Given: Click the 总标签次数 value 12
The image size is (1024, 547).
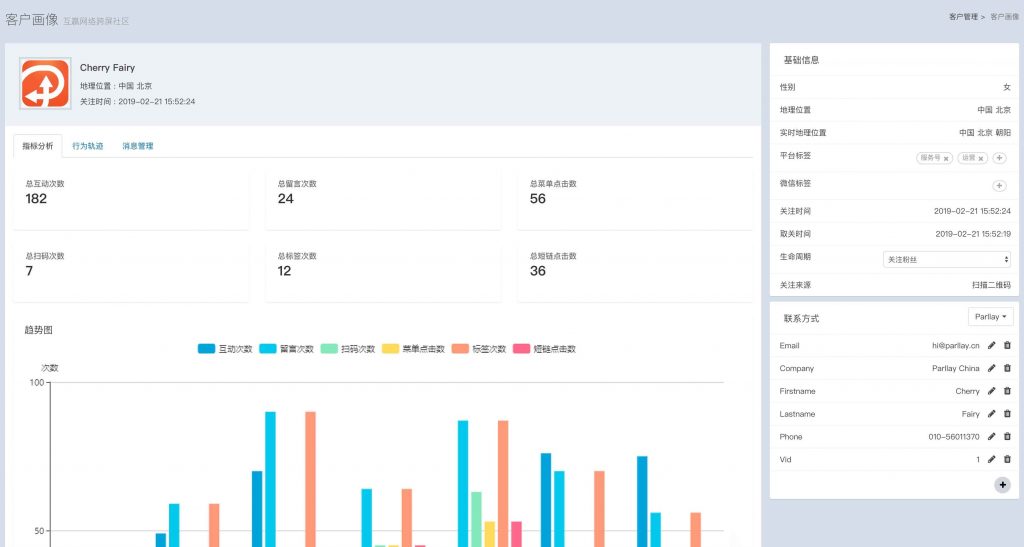Looking at the screenshot, I should click(284, 271).
